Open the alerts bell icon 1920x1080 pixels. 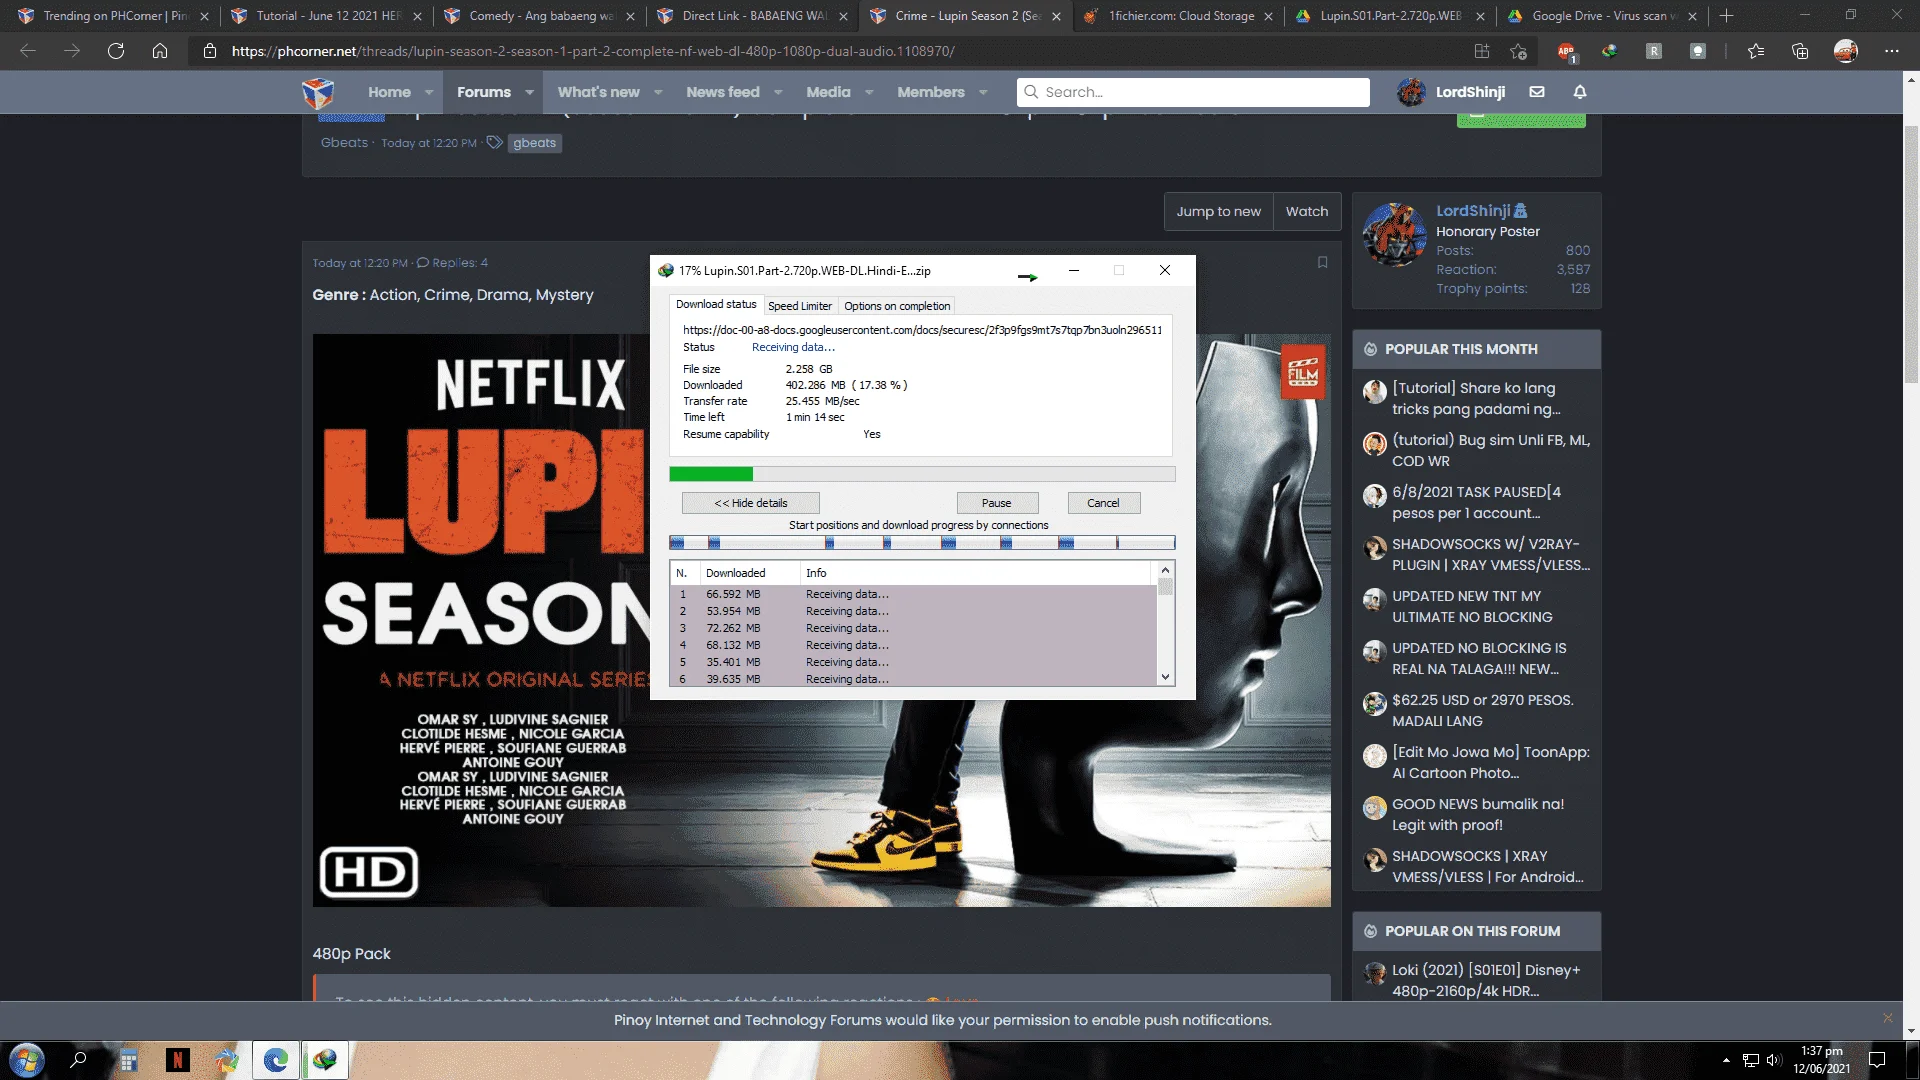[x=1580, y=92]
